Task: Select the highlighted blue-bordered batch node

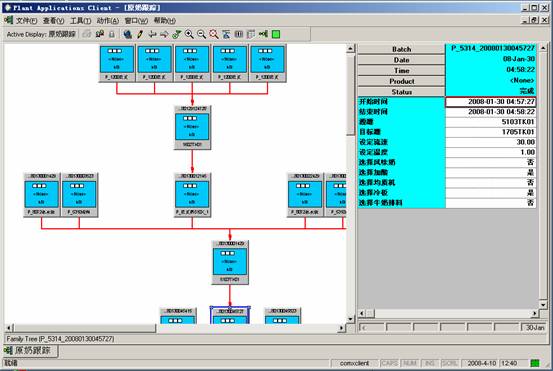Action: click(230, 315)
